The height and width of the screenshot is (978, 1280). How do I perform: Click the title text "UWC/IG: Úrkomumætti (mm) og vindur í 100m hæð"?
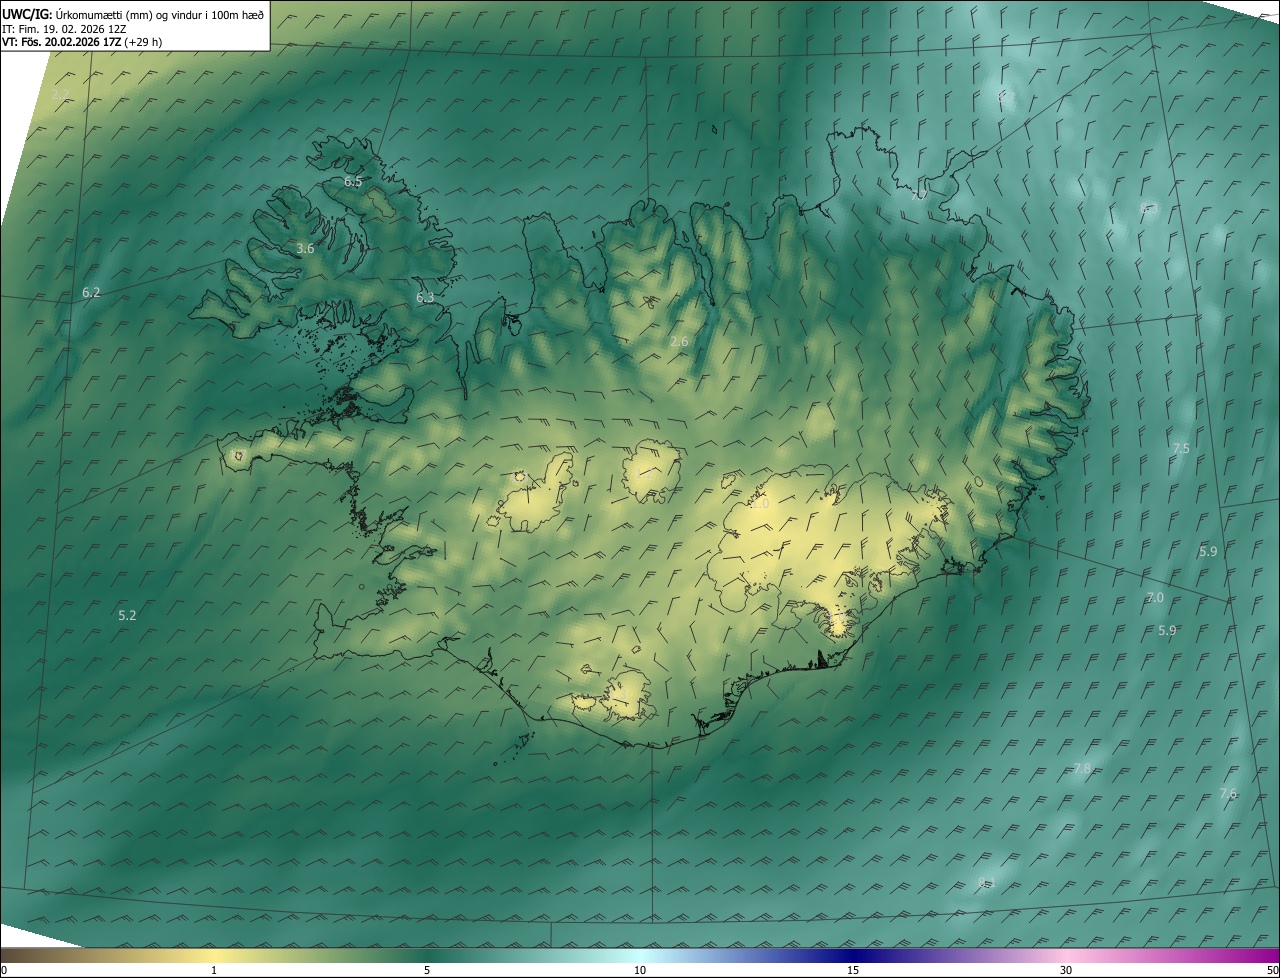(133, 14)
